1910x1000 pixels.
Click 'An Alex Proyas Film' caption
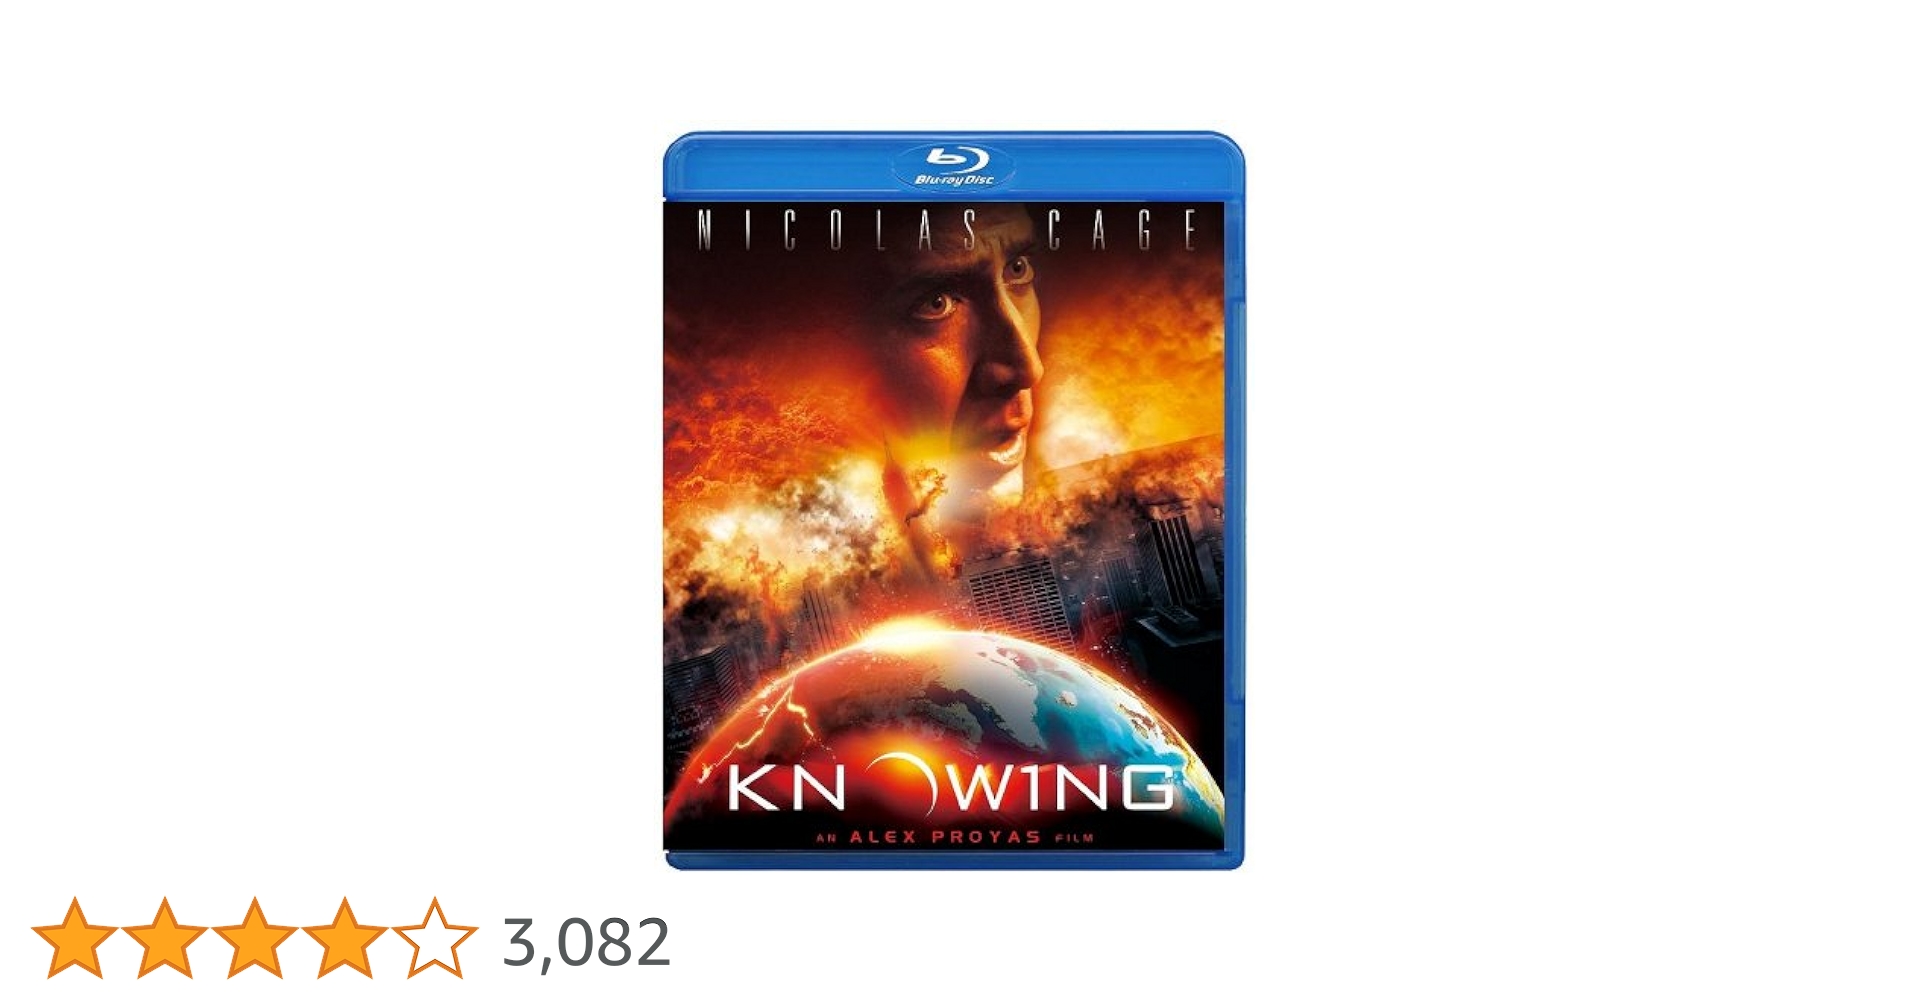(955, 837)
